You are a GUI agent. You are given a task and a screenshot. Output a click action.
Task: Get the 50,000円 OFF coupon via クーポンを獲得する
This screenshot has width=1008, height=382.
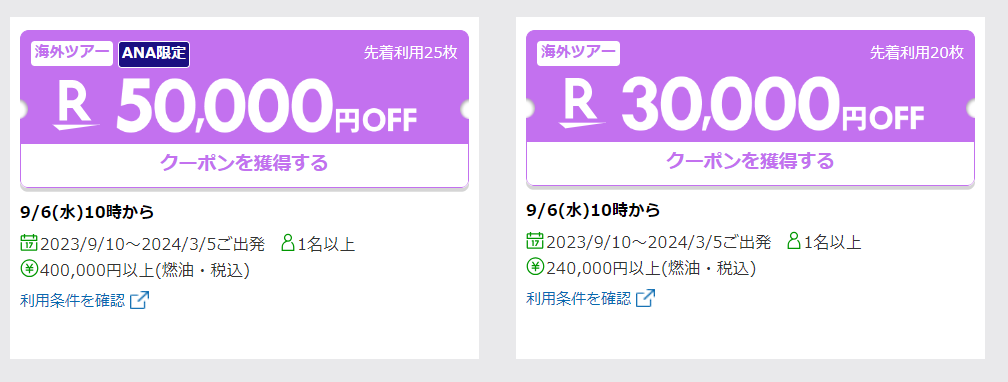tap(244, 163)
